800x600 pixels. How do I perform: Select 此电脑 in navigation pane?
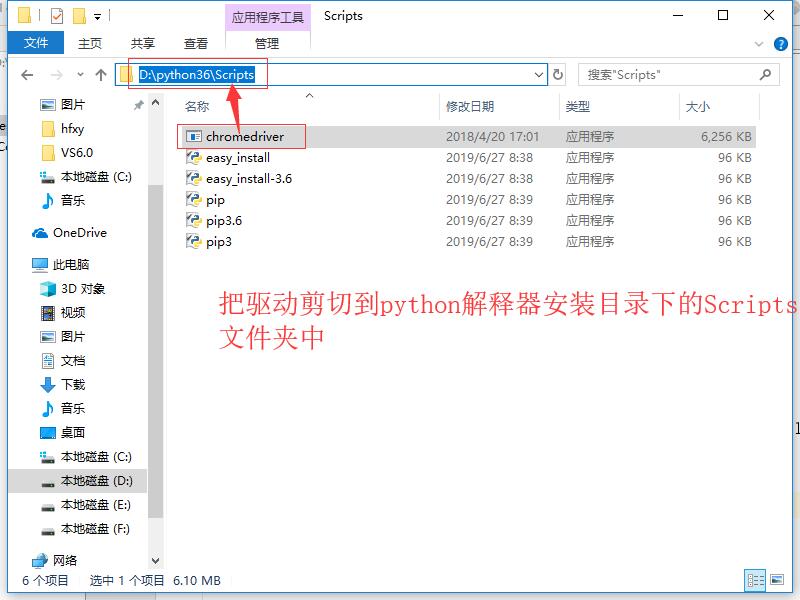[61, 264]
